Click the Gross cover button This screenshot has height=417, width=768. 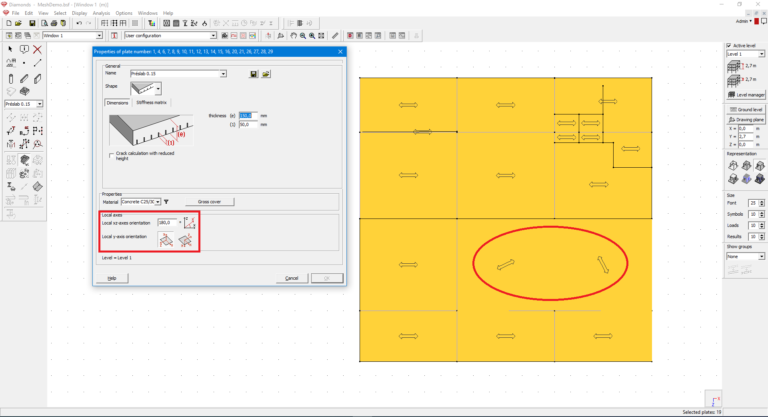(210, 202)
